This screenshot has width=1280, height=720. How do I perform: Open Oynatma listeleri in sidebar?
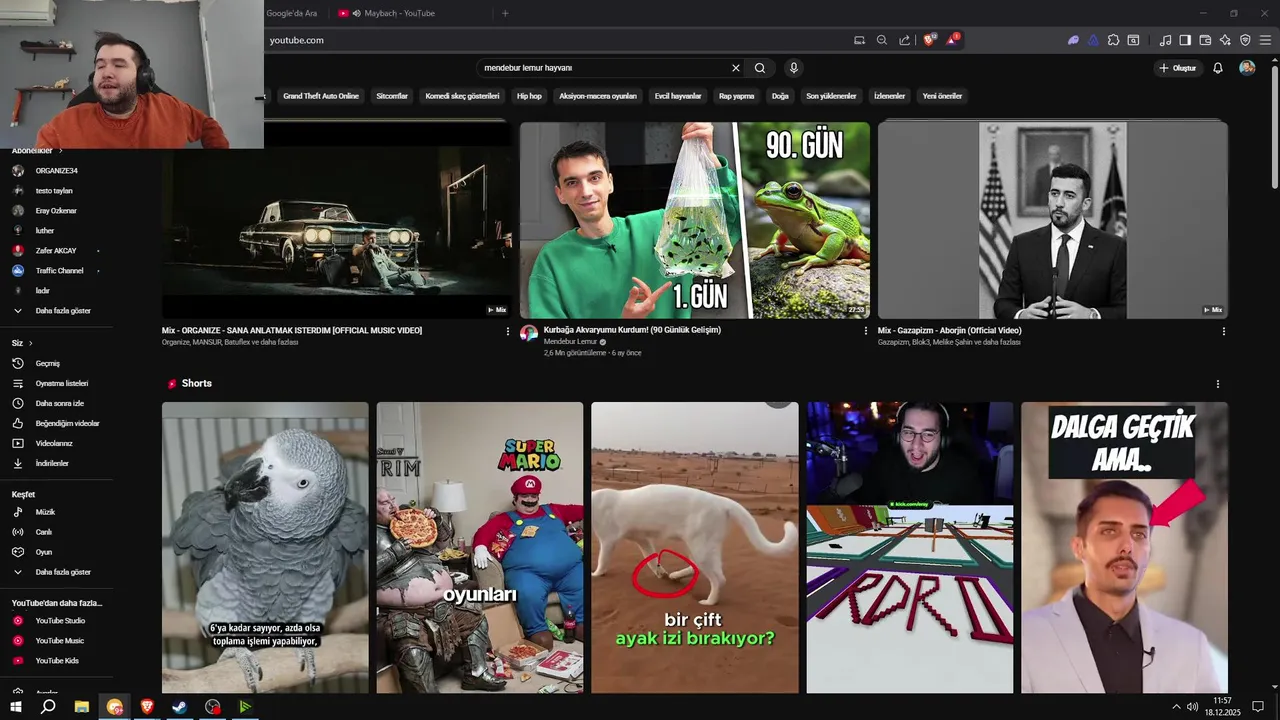(60, 384)
